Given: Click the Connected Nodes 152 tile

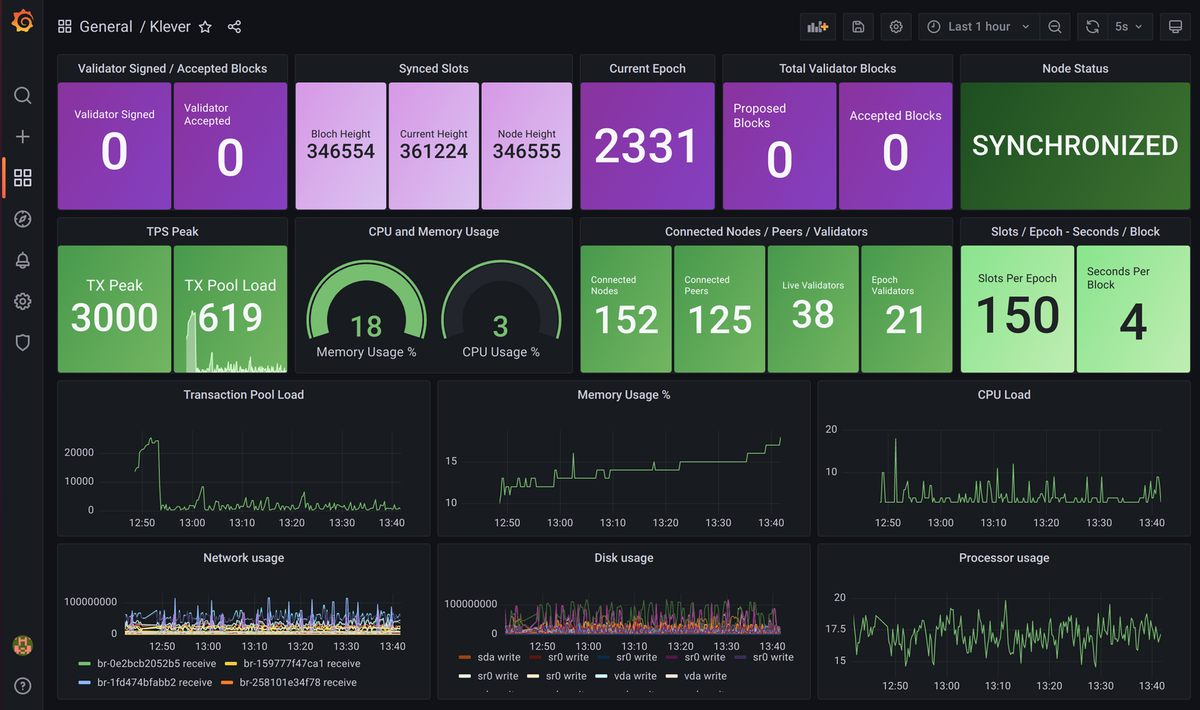Looking at the screenshot, I should tap(626, 309).
